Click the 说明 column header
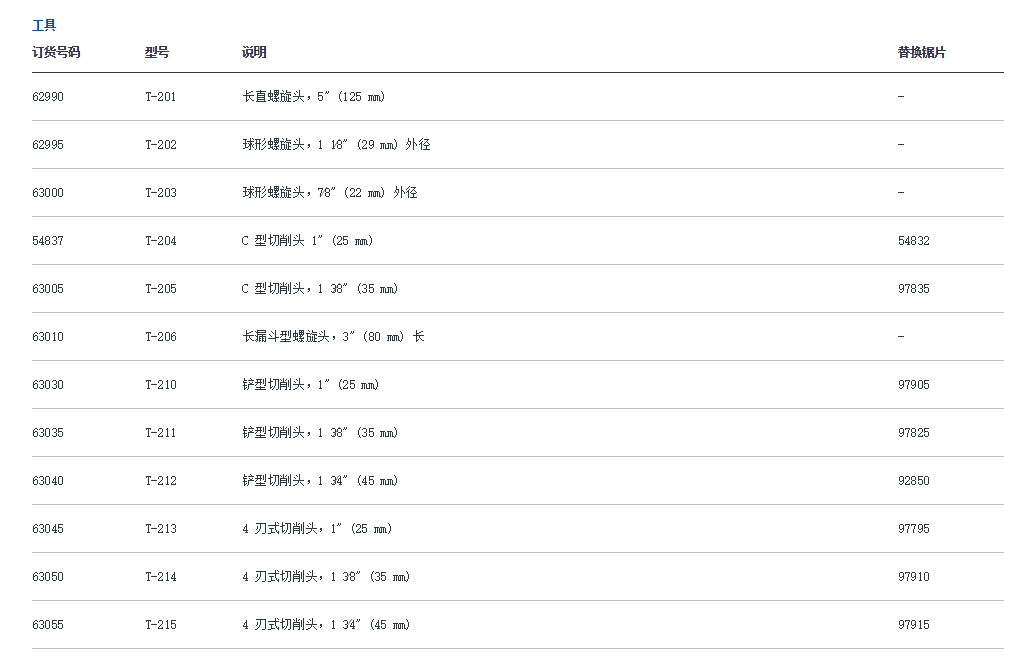The width and height of the screenshot is (1029, 656). tap(254, 52)
